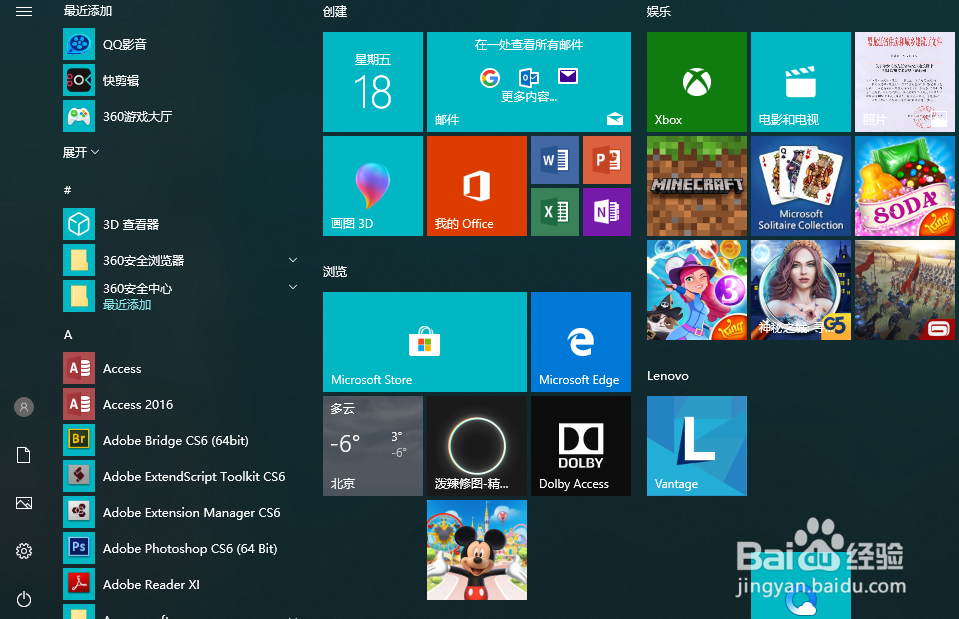This screenshot has width=959, height=619.
Task: Open 泼辣修图 tile
Action: pyautogui.click(x=476, y=446)
